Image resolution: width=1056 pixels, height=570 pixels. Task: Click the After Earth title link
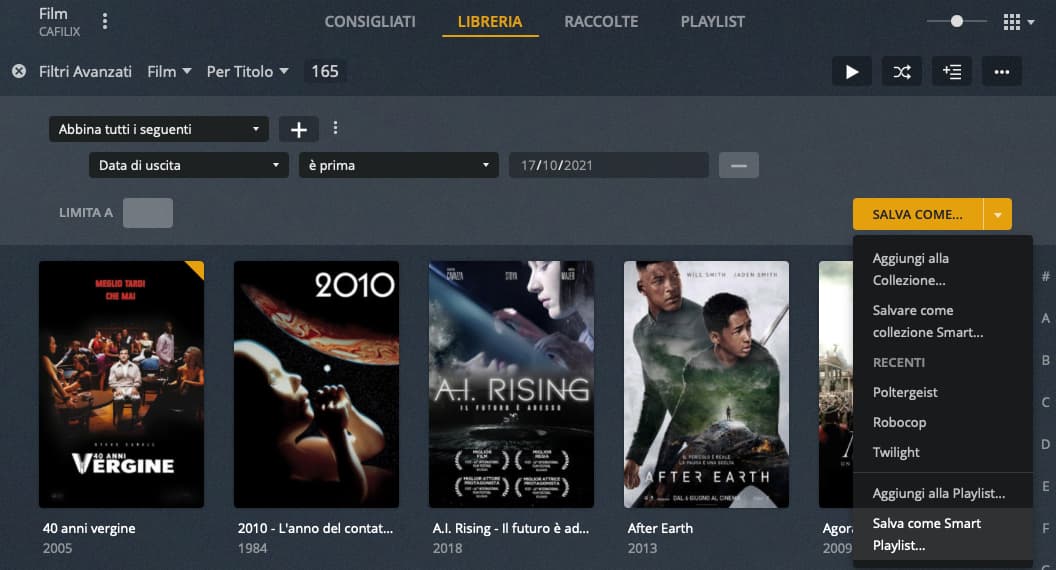tap(660, 528)
